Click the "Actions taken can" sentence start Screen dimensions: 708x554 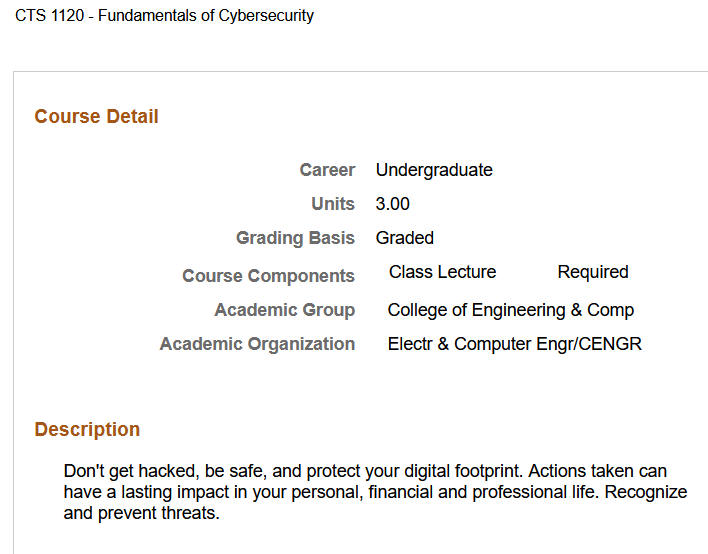pos(599,471)
